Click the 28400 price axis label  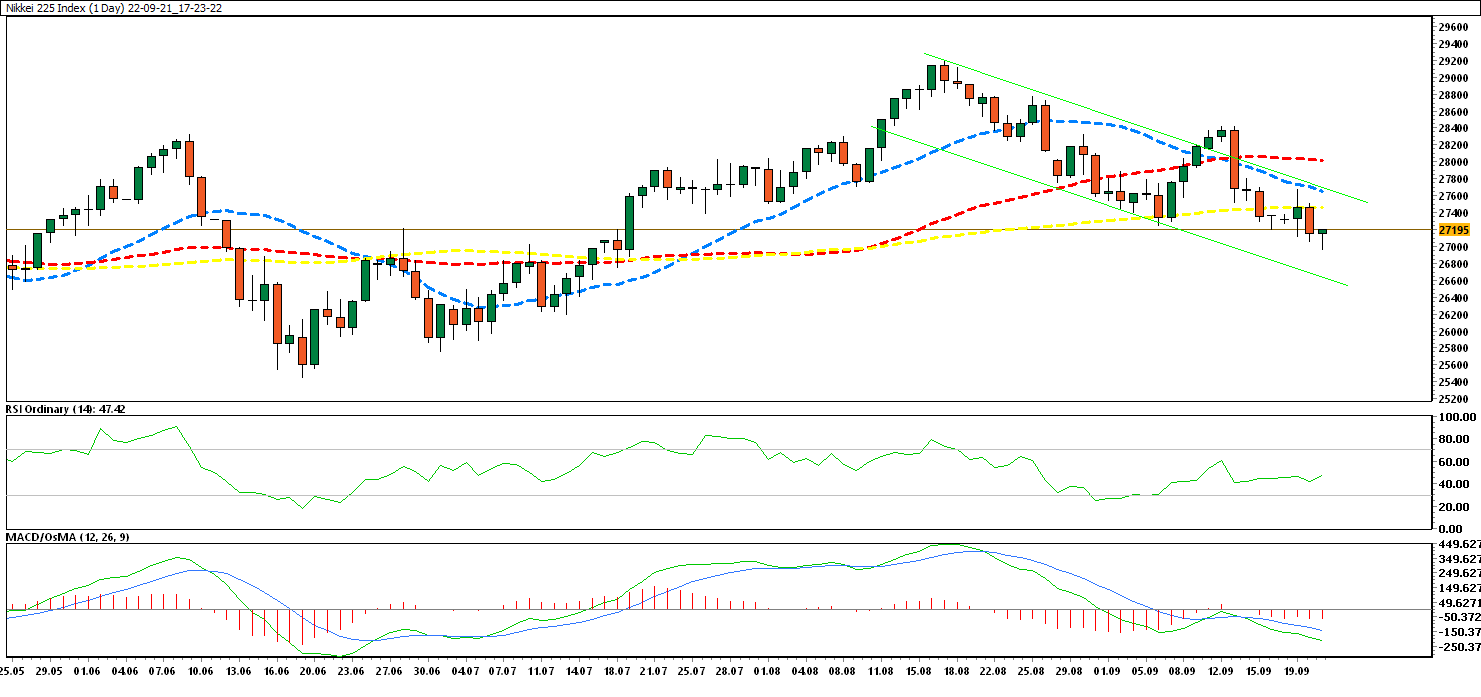coord(1455,128)
